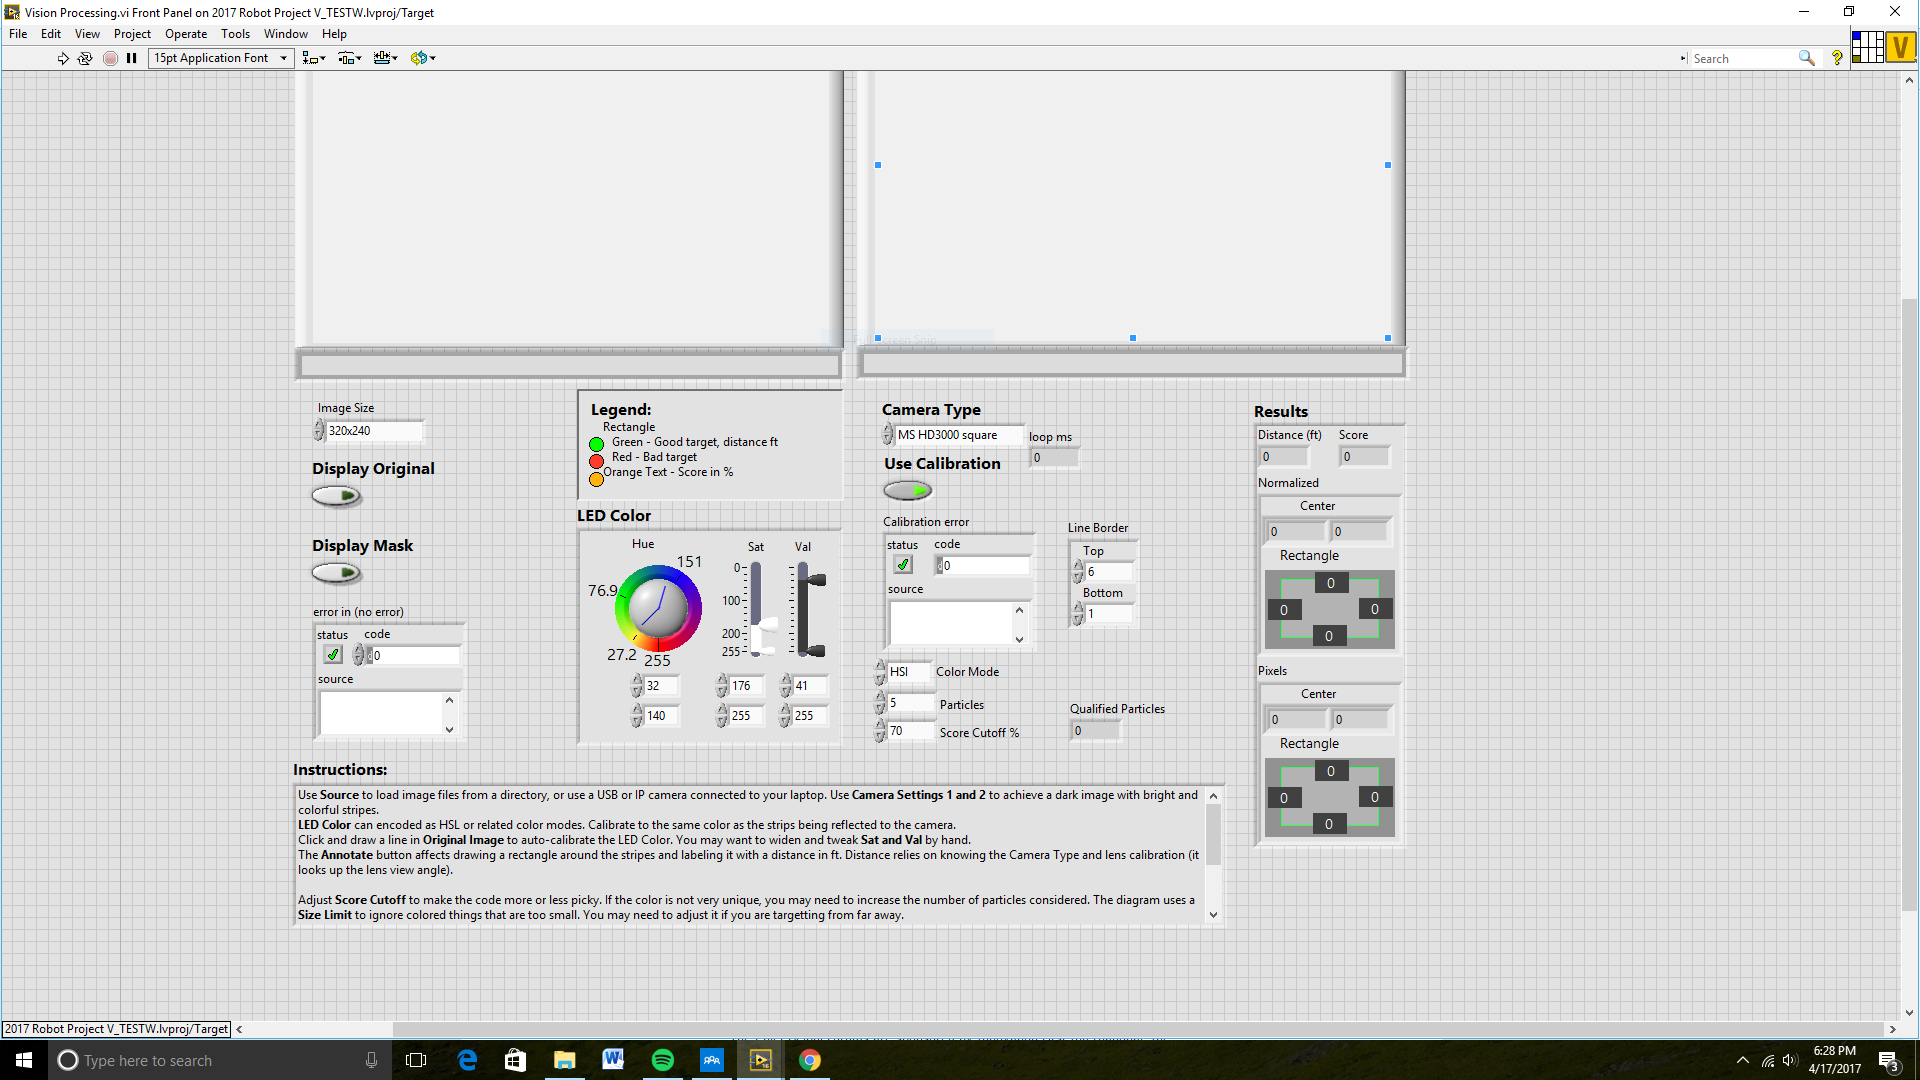Click the Hue color wheel knob
Screen dimensions: 1920x1080
pyautogui.click(x=658, y=609)
